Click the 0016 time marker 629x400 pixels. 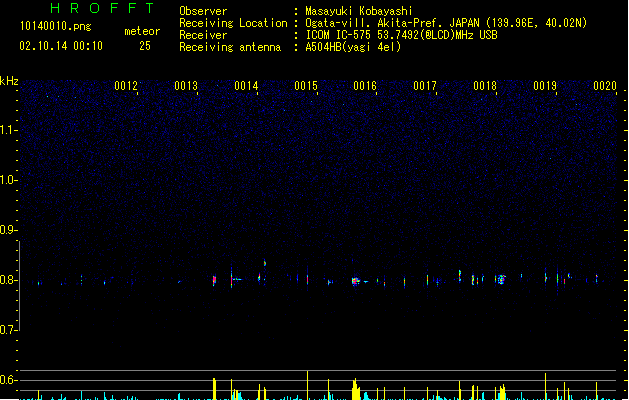[x=365, y=86]
